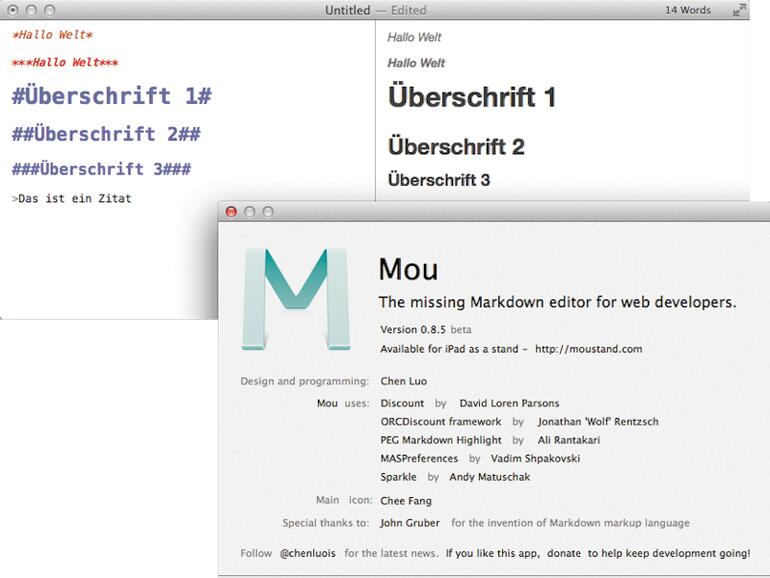770x578 pixels.
Task: Open Chen Luo link
Action: coord(403,381)
